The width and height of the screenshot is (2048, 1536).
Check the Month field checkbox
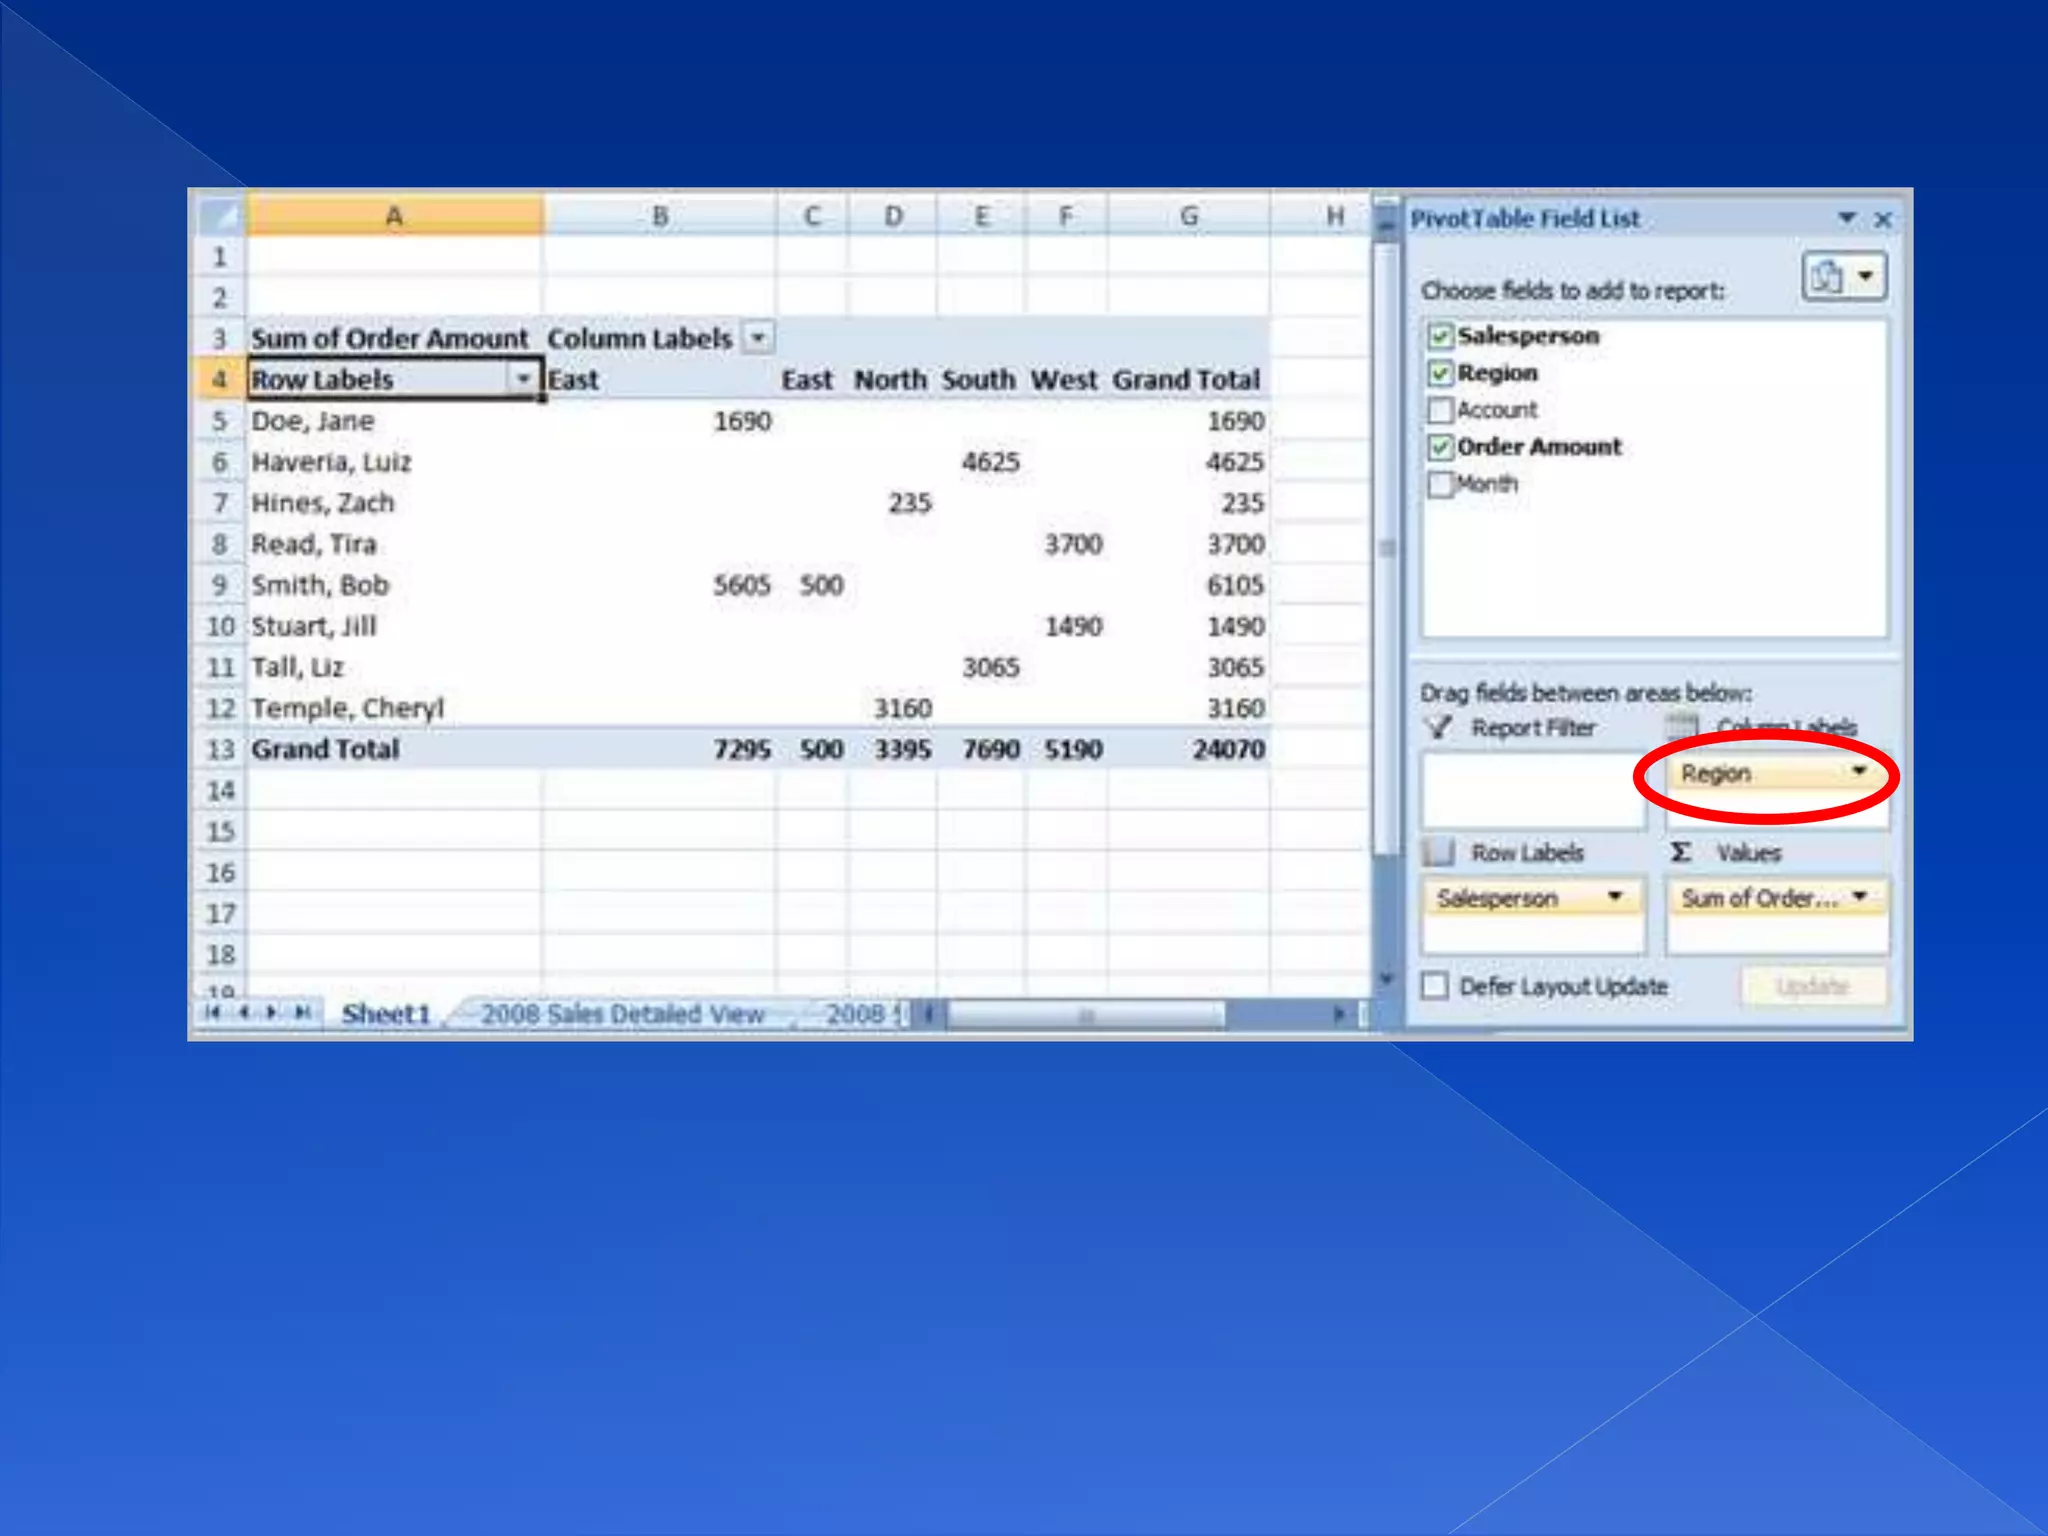pyautogui.click(x=1440, y=484)
